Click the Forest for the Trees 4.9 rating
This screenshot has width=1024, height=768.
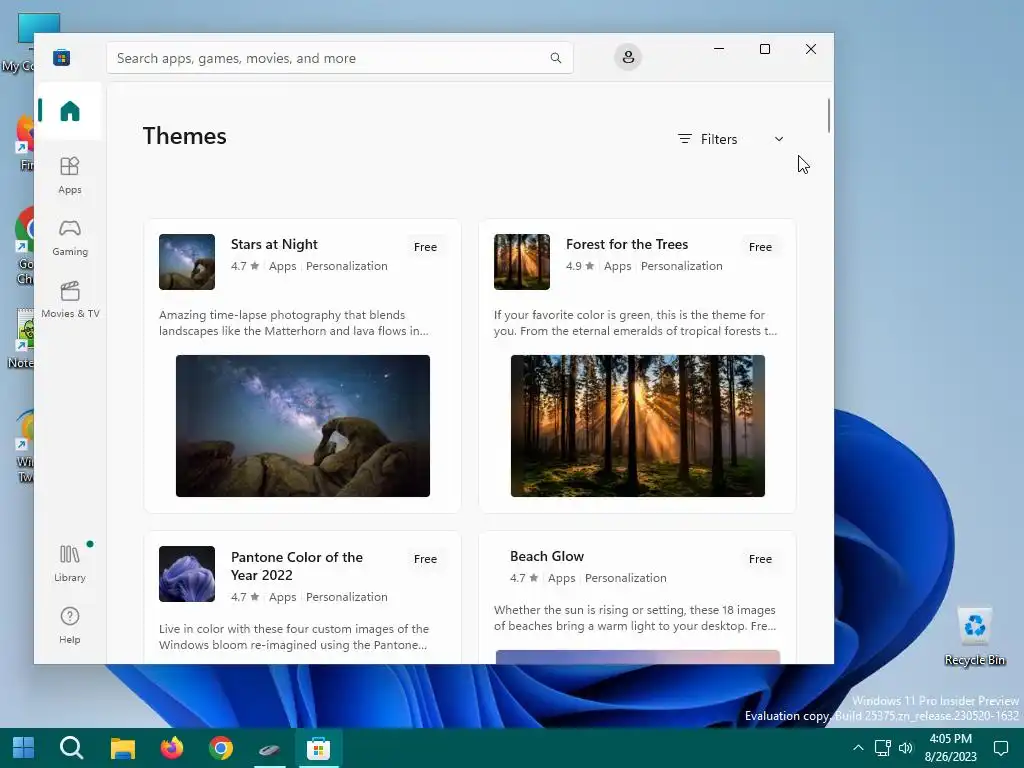click(580, 266)
